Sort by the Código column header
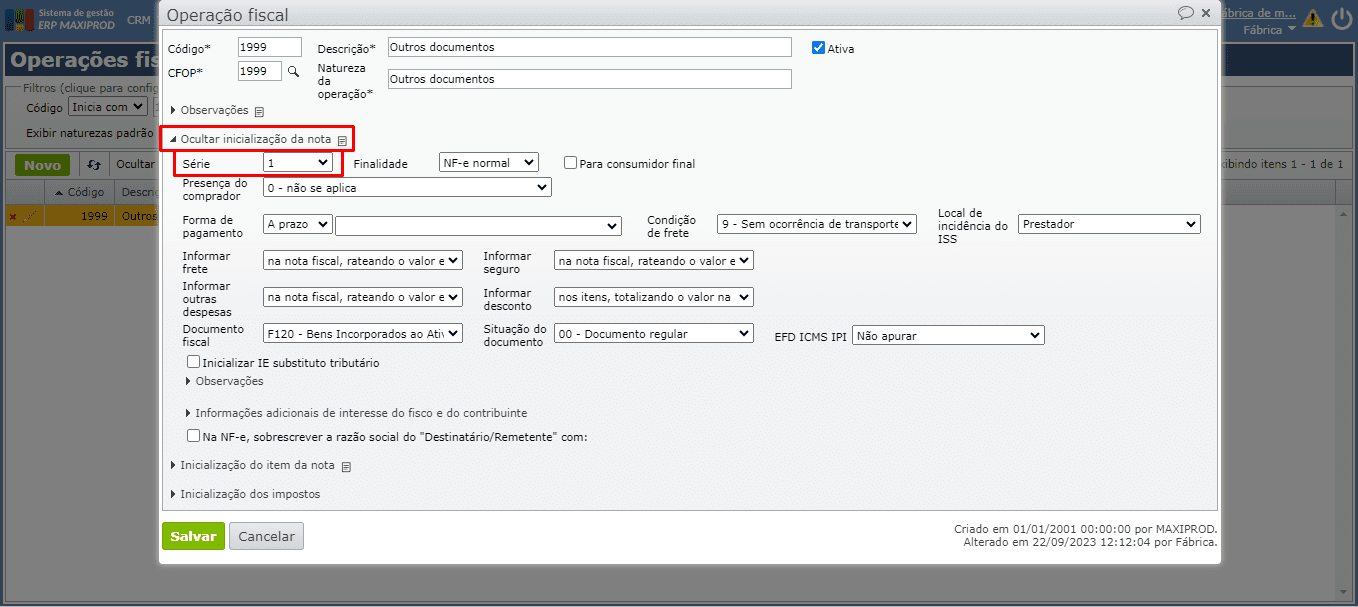Image resolution: width=1358 pixels, height=607 pixels. [x=79, y=191]
